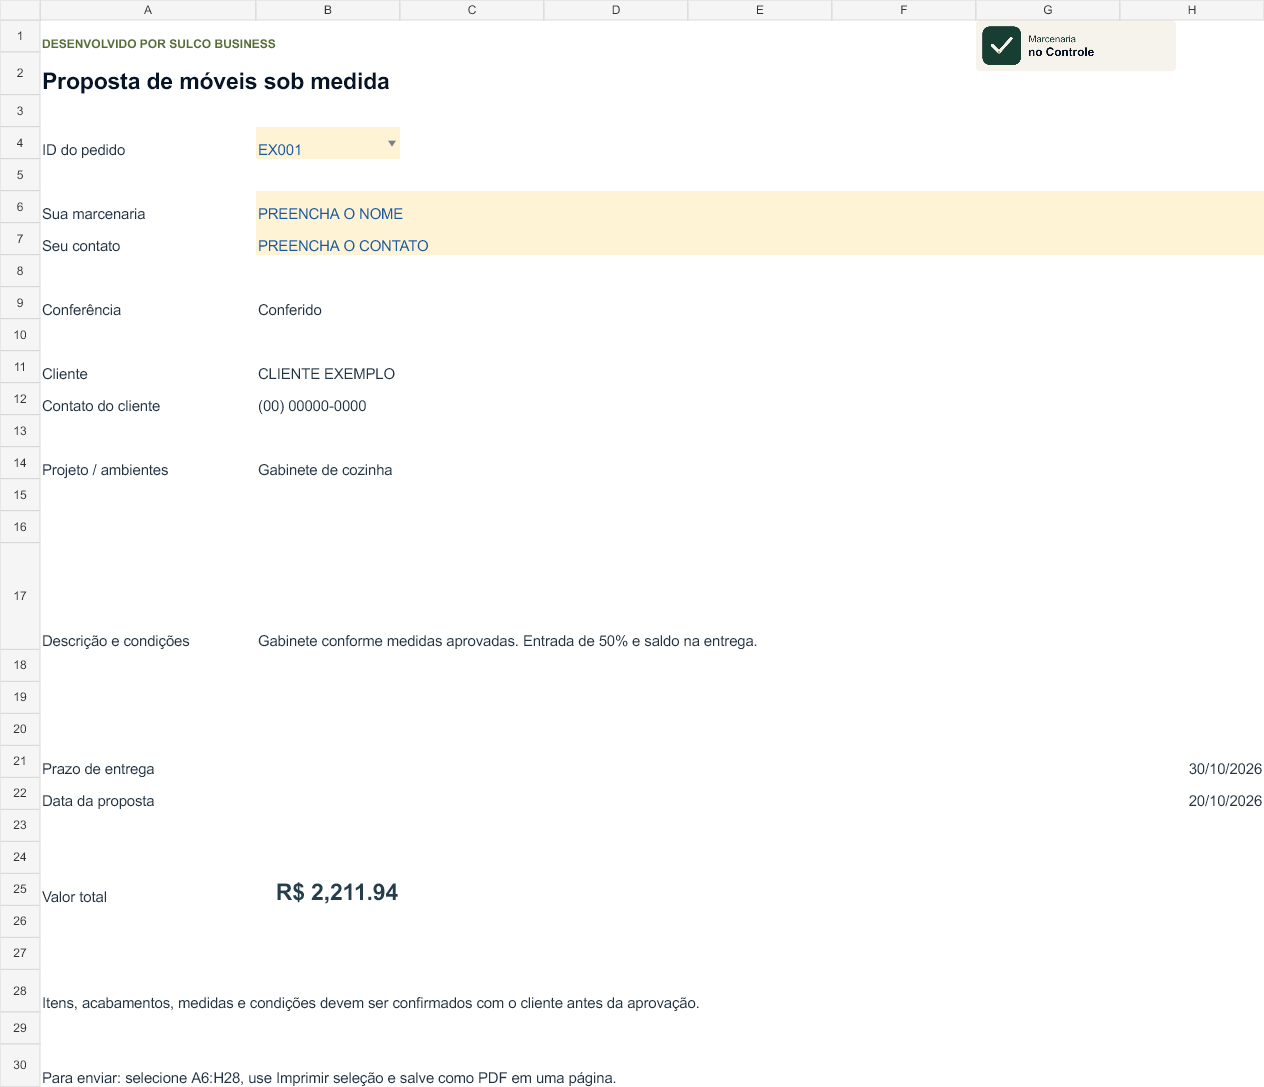Click the proposal date '20/10/2026'
This screenshot has height=1087, width=1264.
point(1225,801)
